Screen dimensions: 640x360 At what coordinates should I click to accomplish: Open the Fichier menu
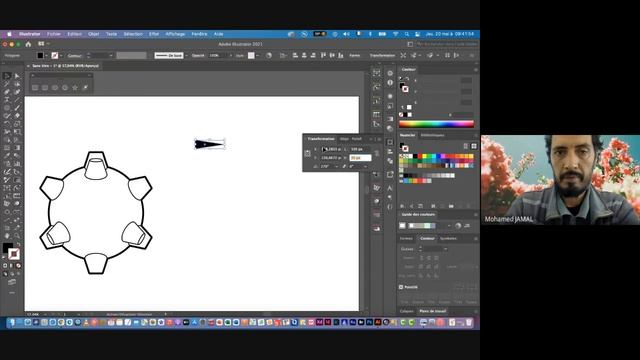coord(53,34)
